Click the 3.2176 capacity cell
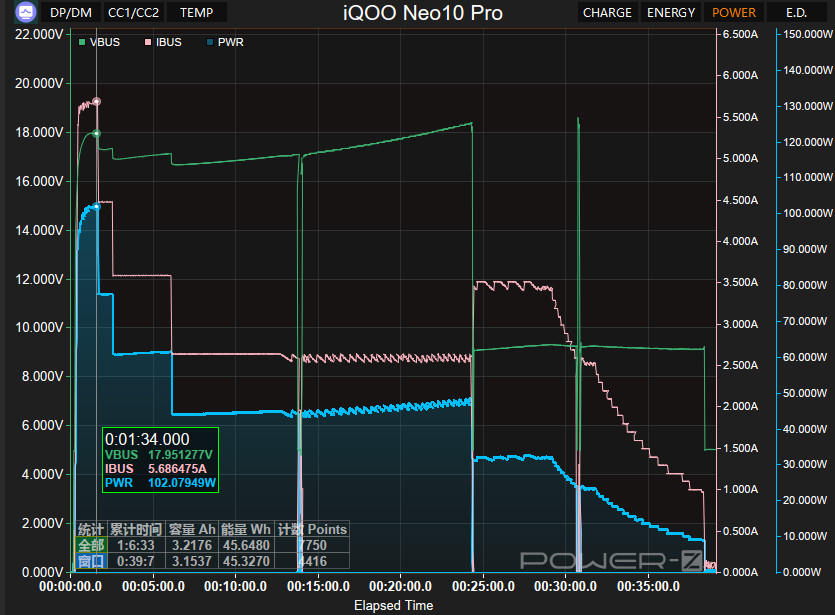The height and width of the screenshot is (615, 835). pos(192,545)
